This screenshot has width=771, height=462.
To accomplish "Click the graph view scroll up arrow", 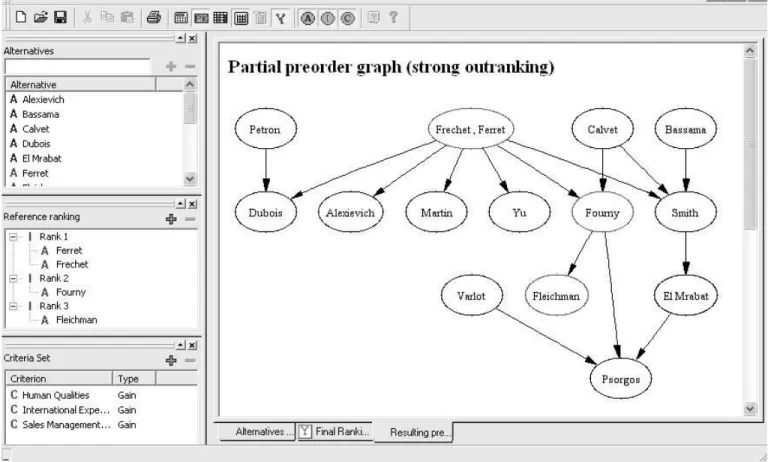I will tap(750, 51).
